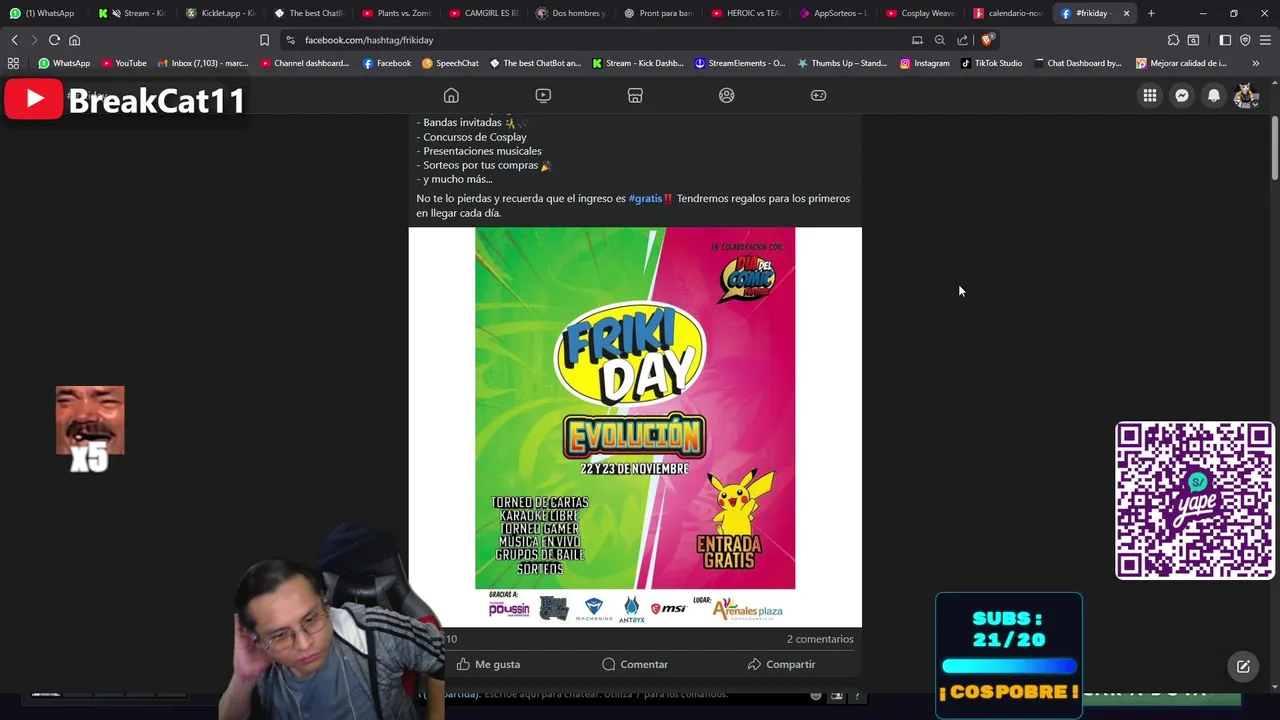Viewport: 1280px width, 720px height.
Task: Open Instagram bookmark
Action: [924, 63]
